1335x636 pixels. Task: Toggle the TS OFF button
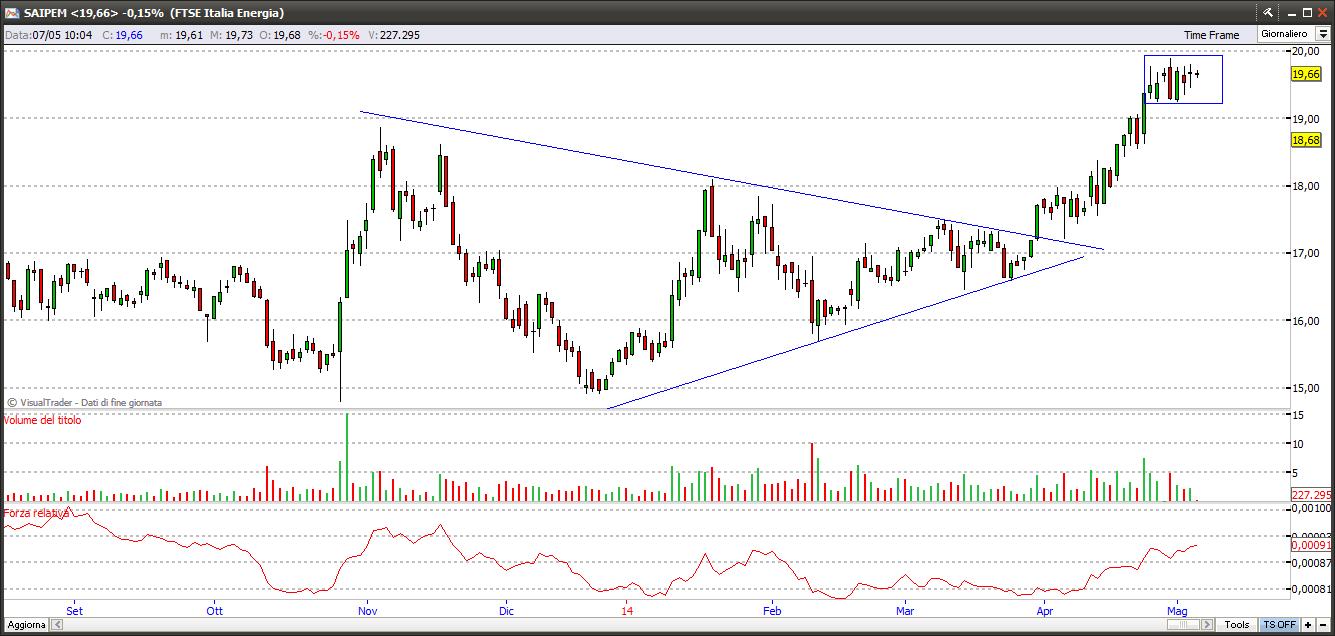point(1279,625)
